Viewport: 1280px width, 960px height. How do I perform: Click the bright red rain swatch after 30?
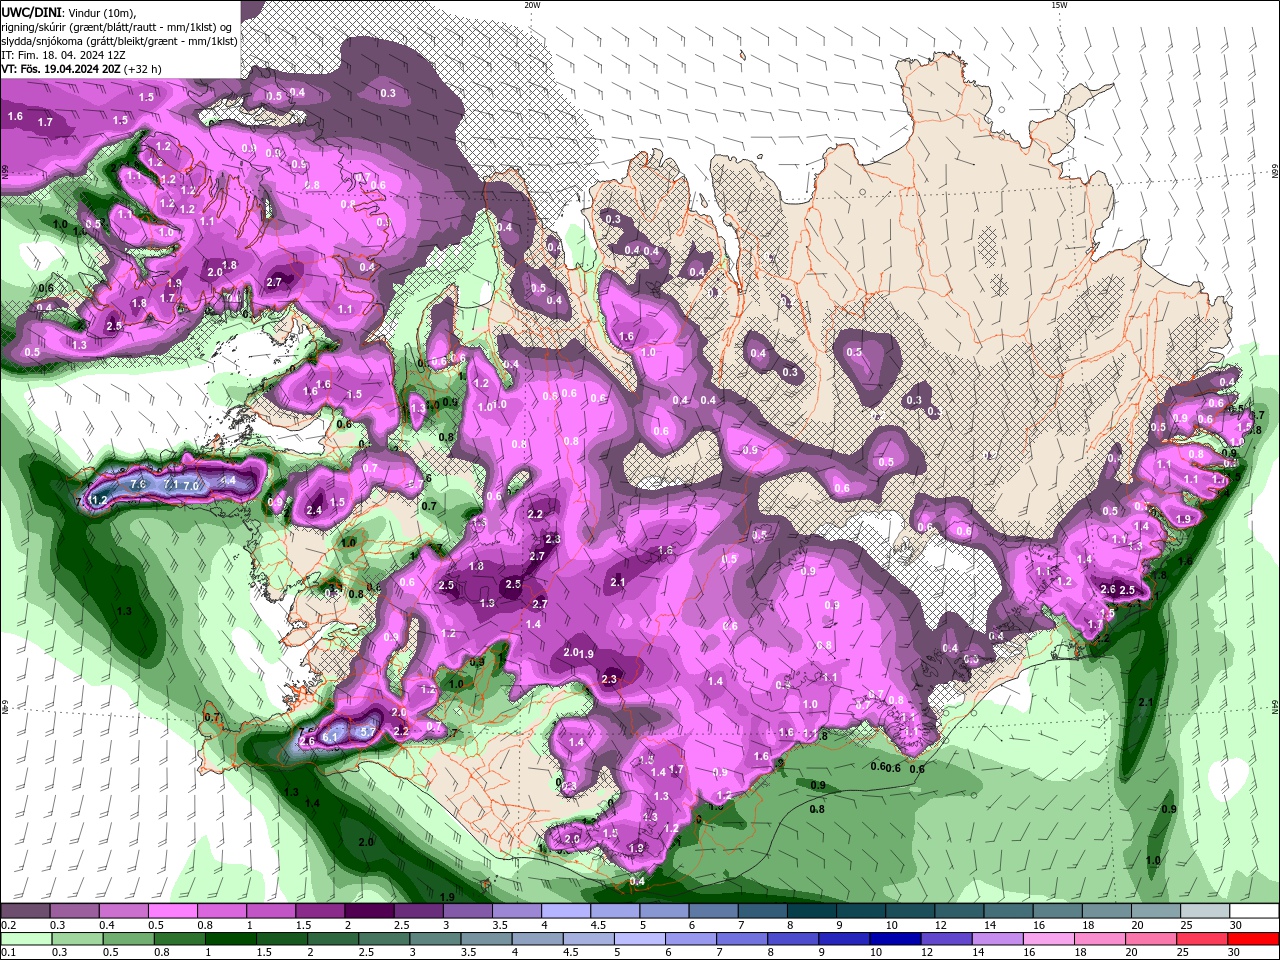tap(1253, 939)
